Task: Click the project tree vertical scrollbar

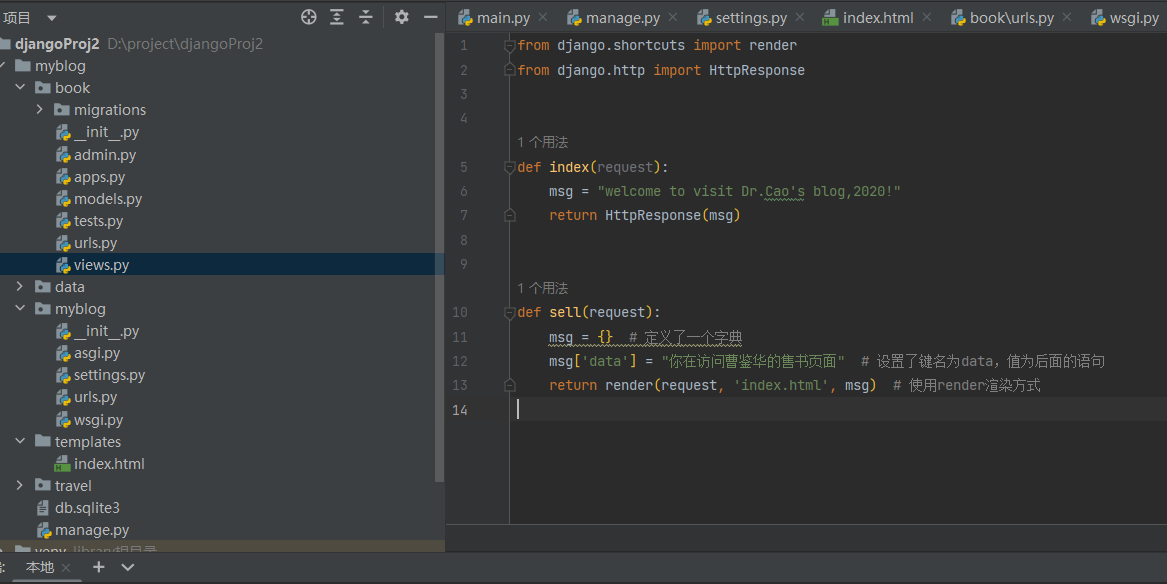Action: (439, 257)
